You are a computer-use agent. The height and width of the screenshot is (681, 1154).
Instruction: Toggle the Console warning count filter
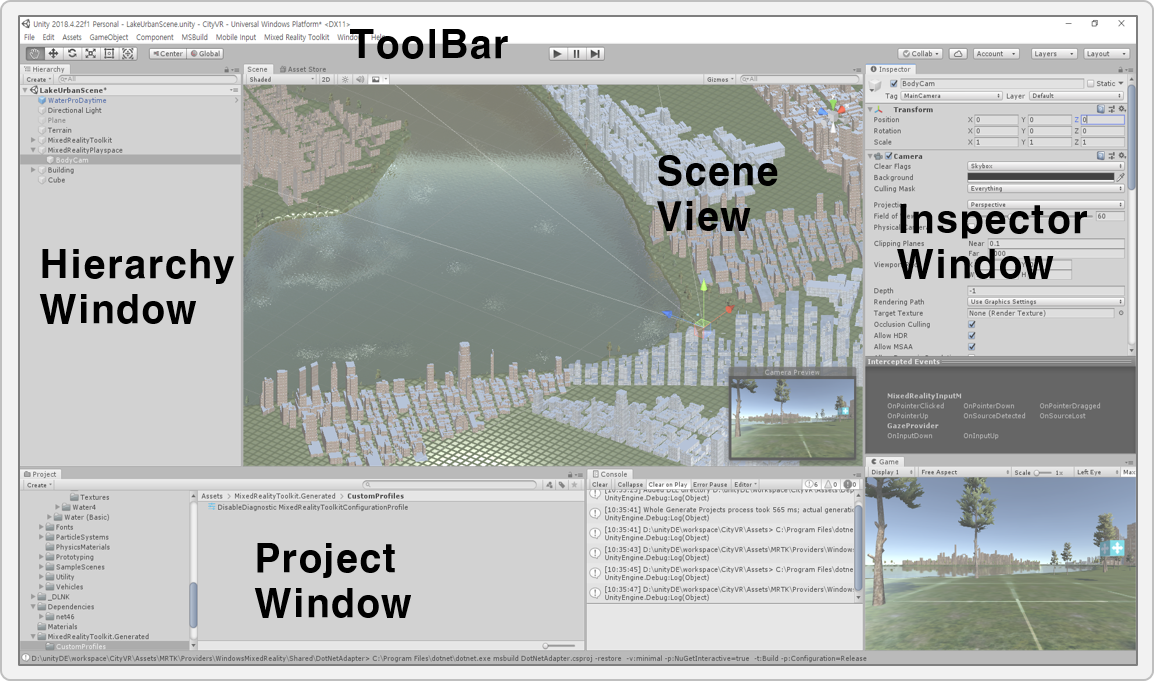[x=832, y=484]
